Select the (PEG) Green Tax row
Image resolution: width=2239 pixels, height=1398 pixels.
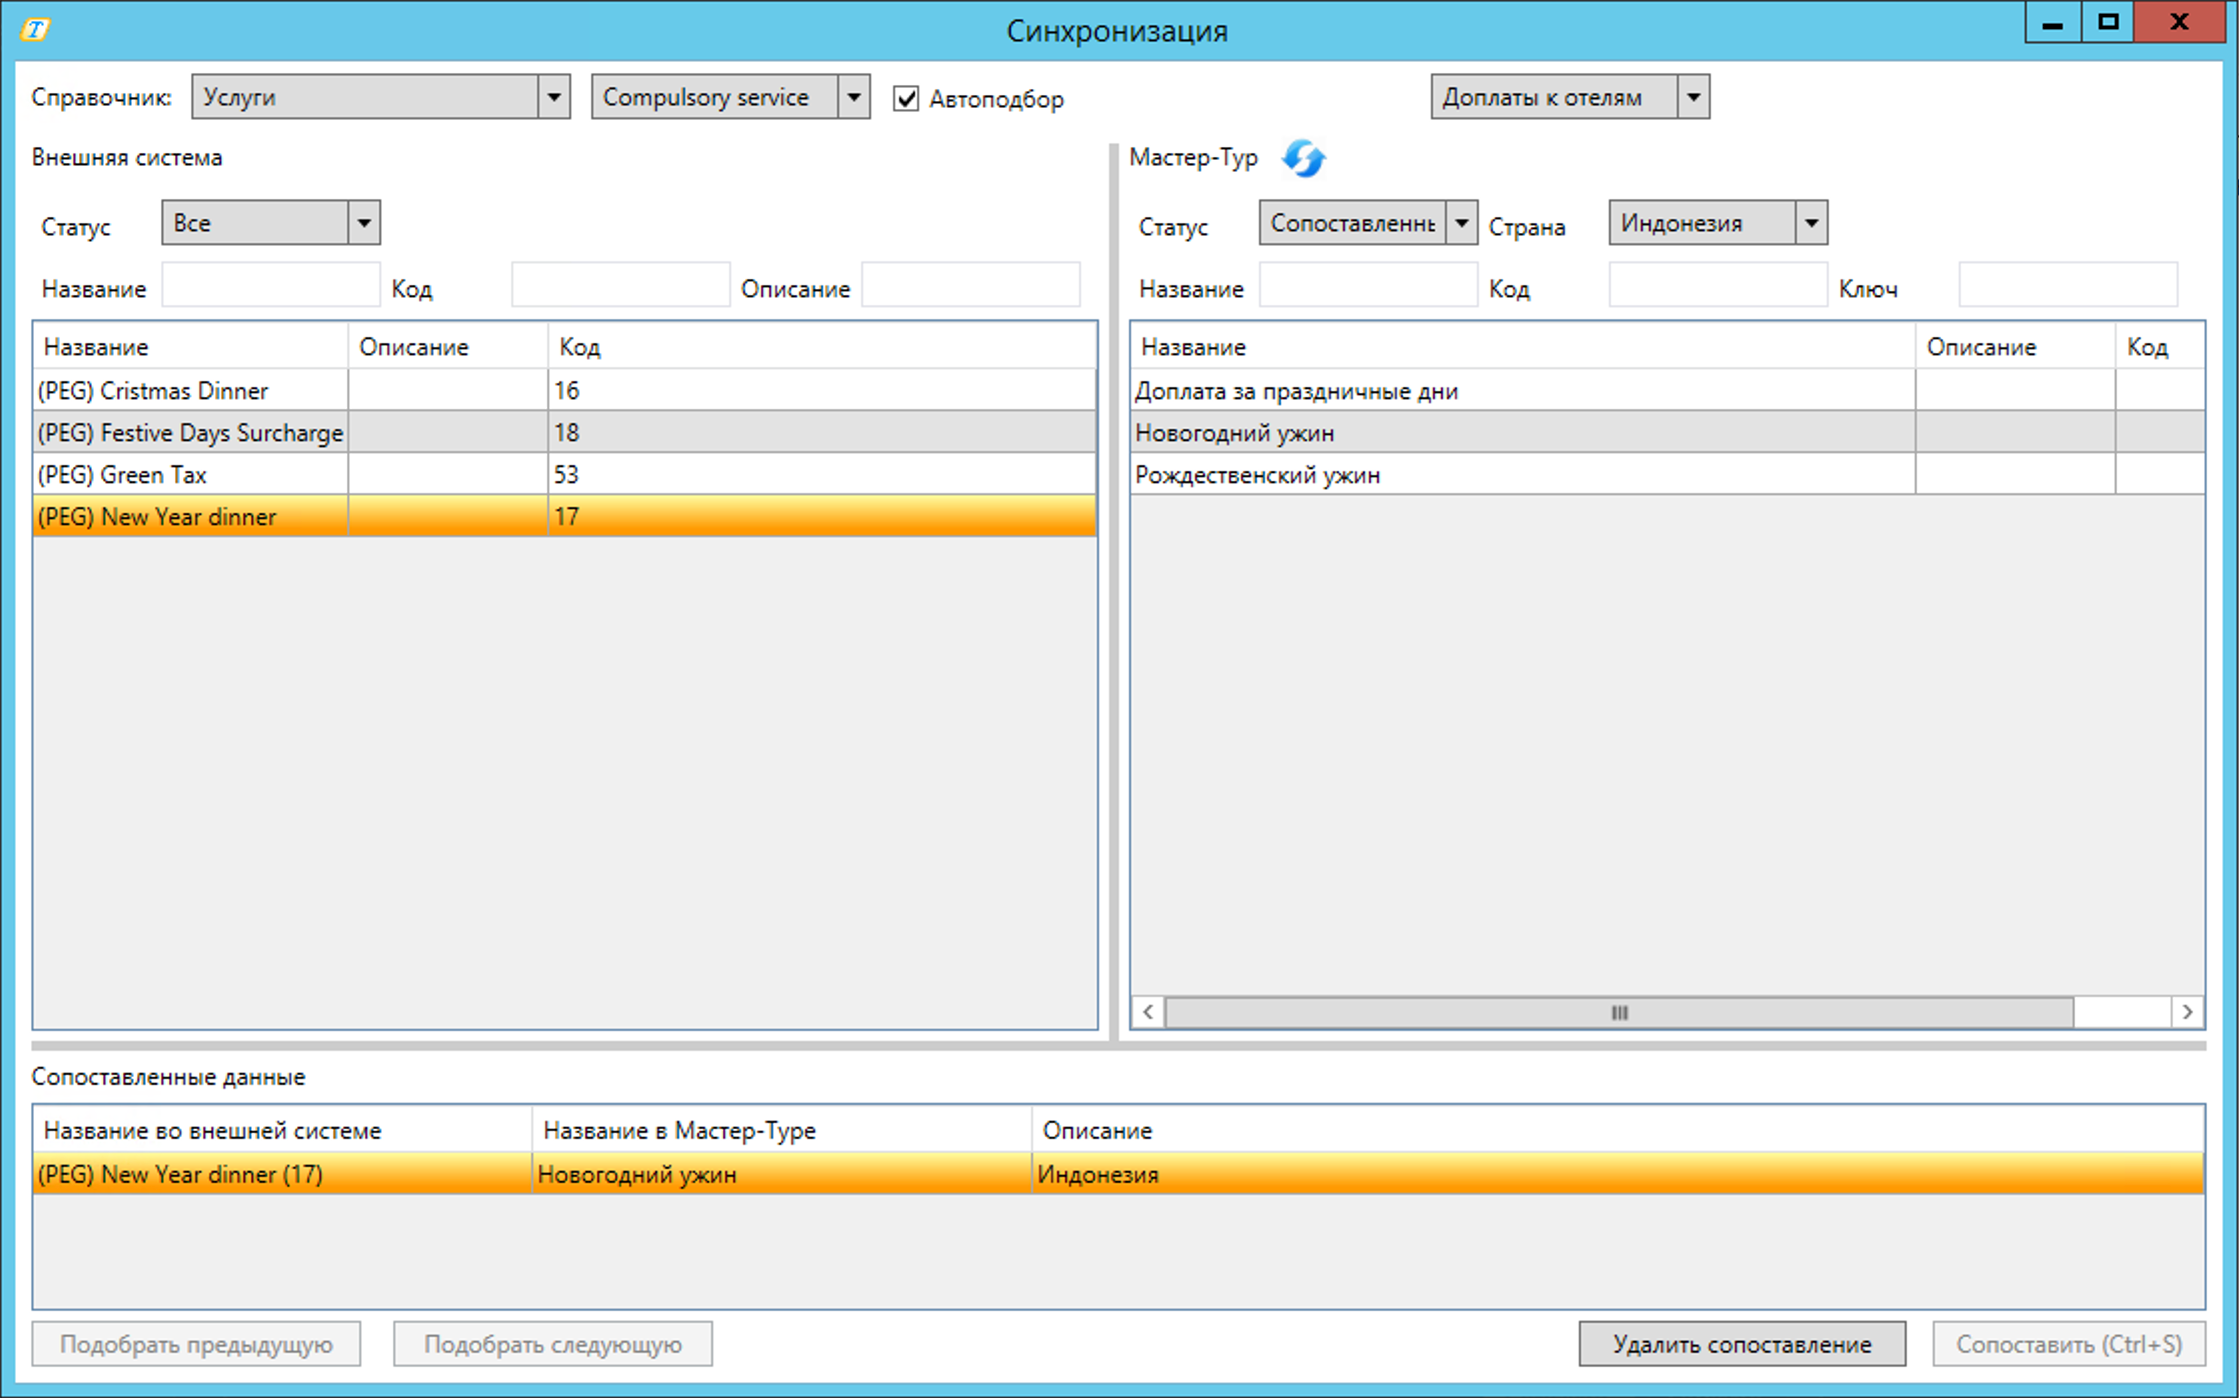[190, 475]
